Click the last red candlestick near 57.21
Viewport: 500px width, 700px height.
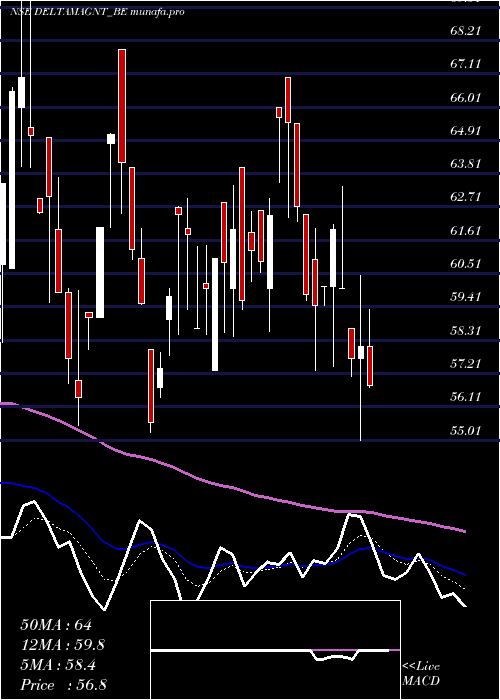click(370, 366)
